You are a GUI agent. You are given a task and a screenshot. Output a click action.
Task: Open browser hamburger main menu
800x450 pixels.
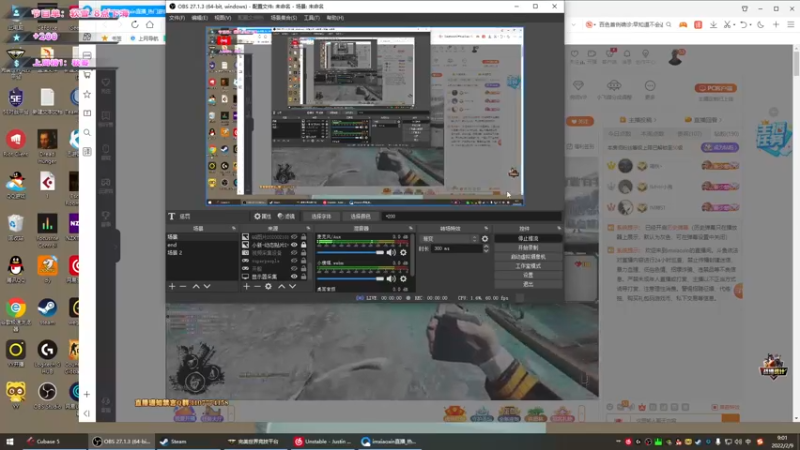pos(791,24)
